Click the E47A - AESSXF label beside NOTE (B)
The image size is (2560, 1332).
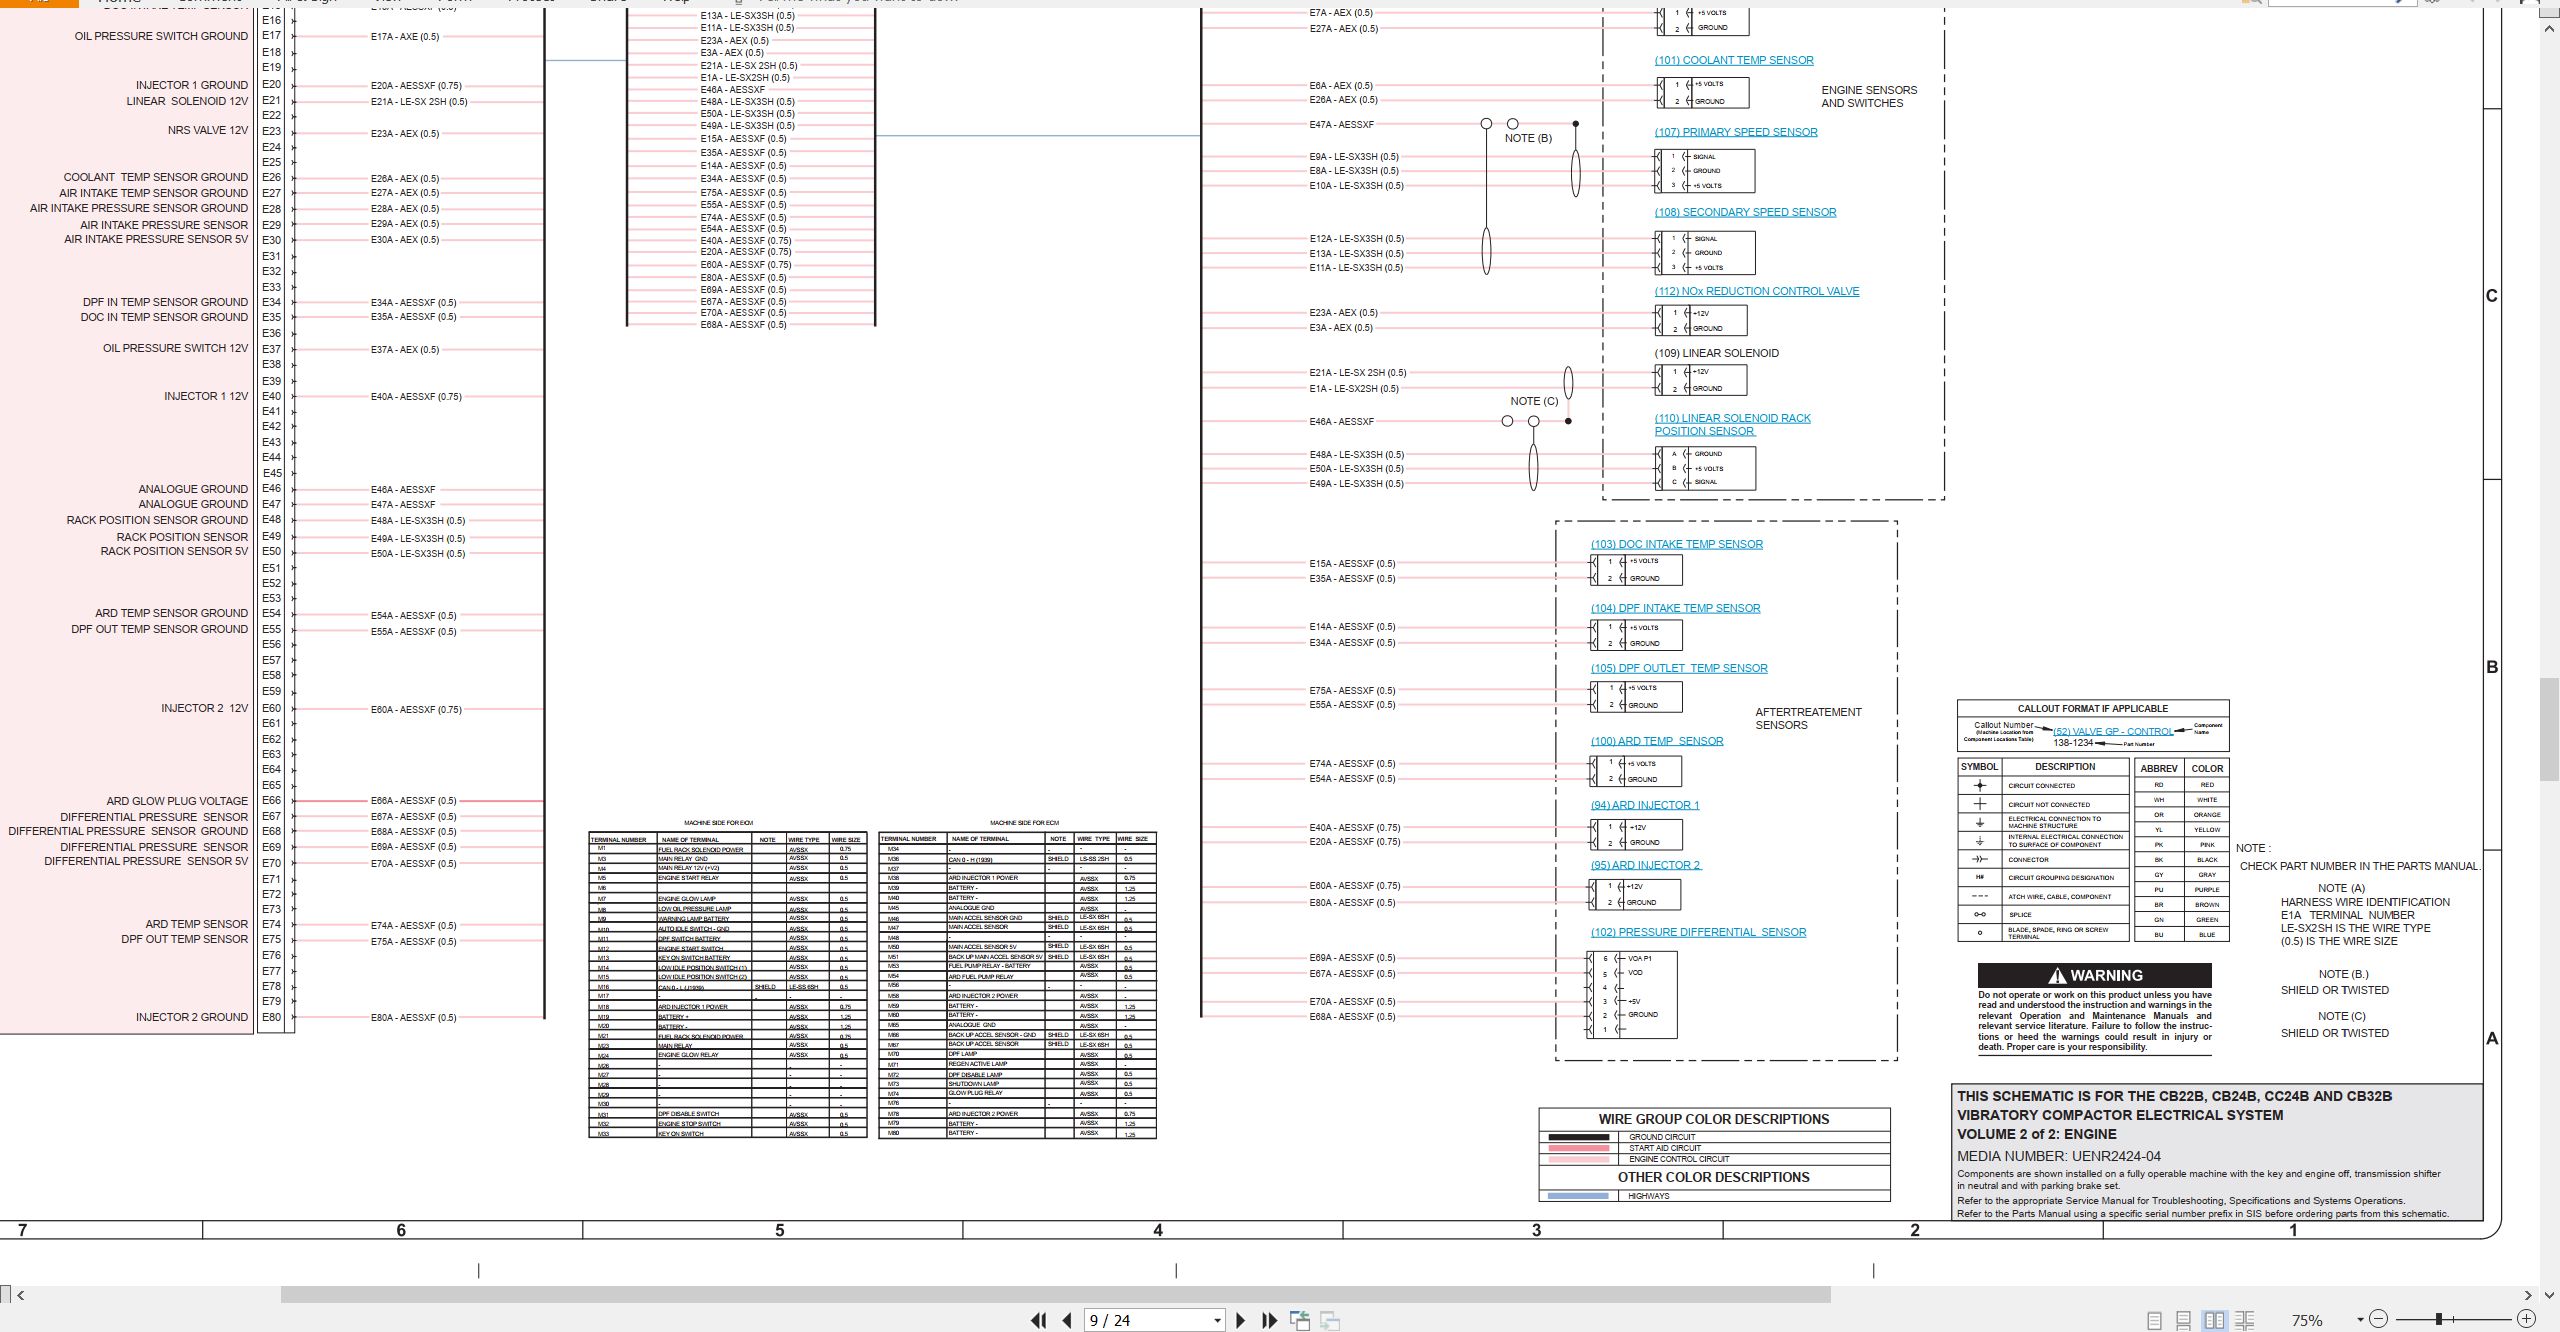tap(1342, 125)
